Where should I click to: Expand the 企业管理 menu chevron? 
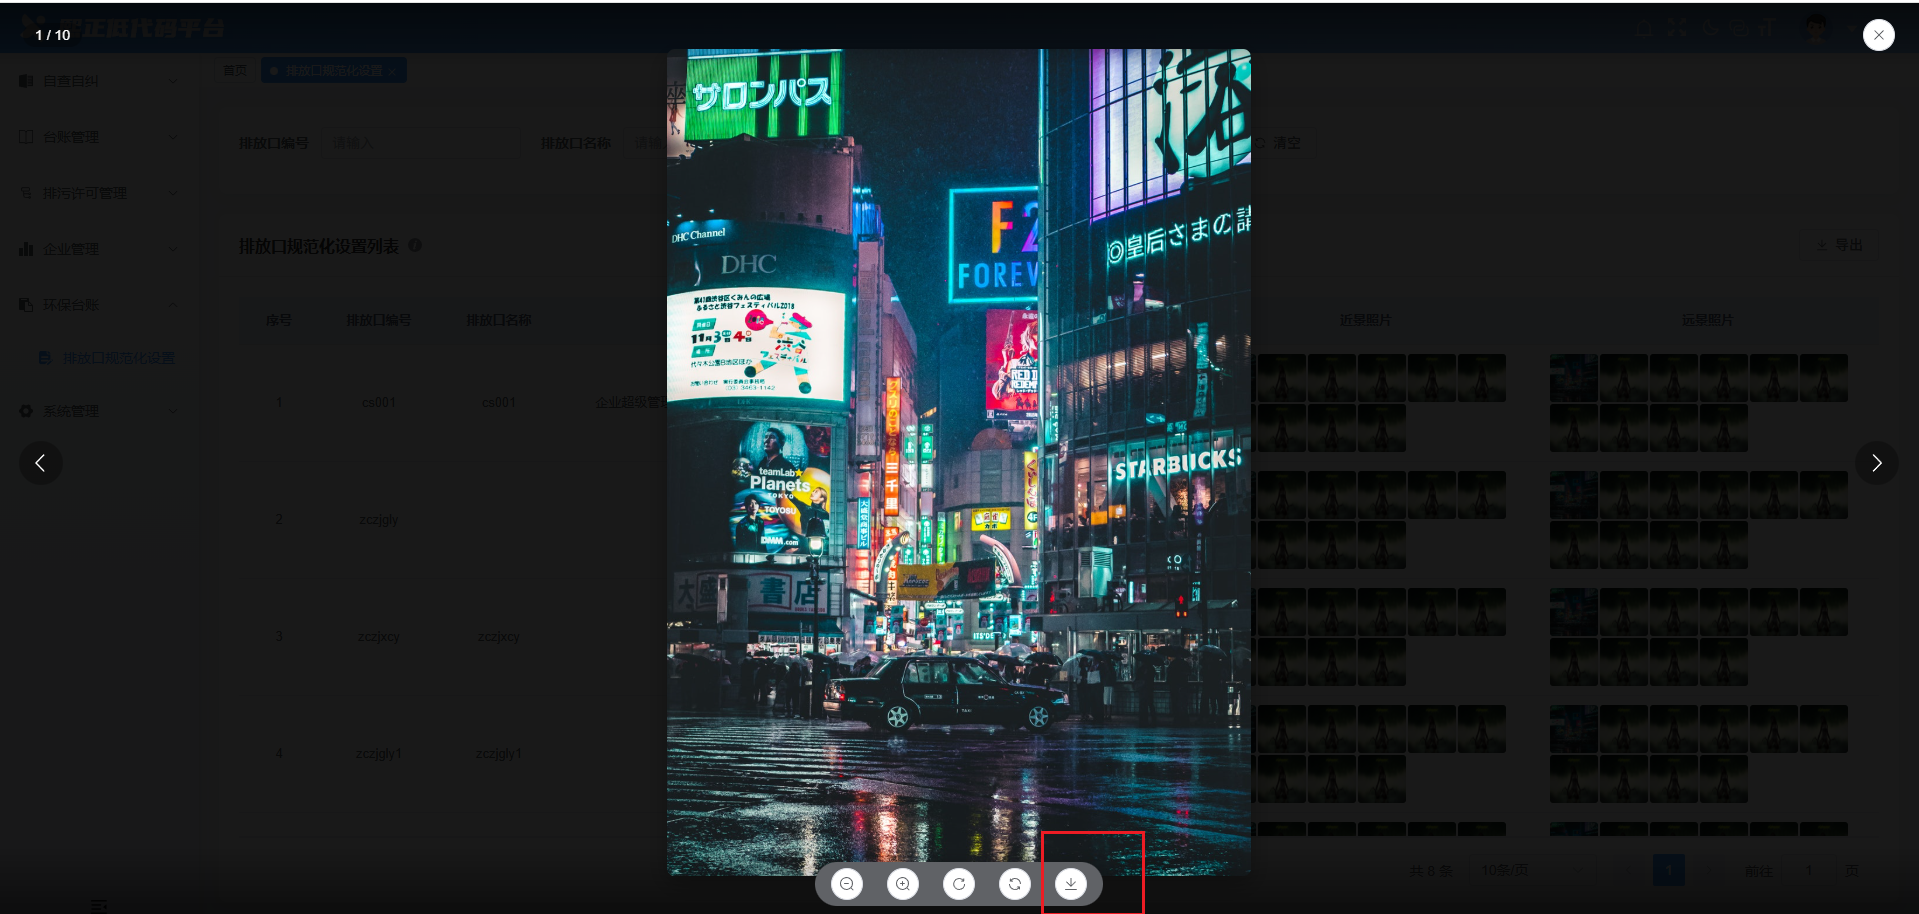(x=173, y=249)
